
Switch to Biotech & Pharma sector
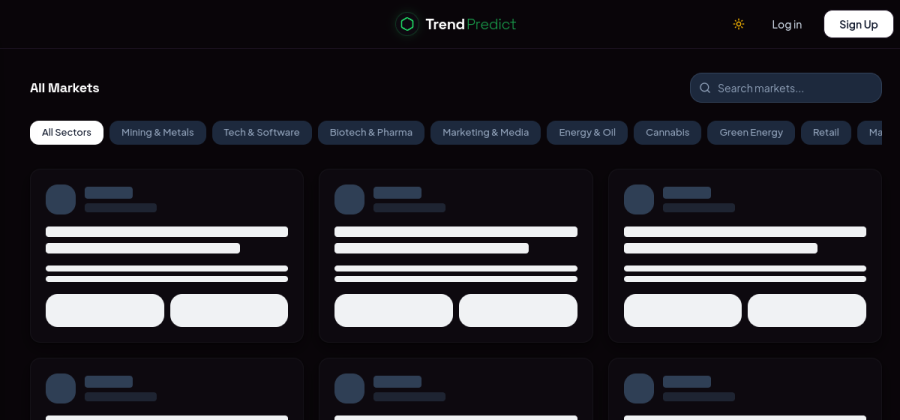point(371,132)
